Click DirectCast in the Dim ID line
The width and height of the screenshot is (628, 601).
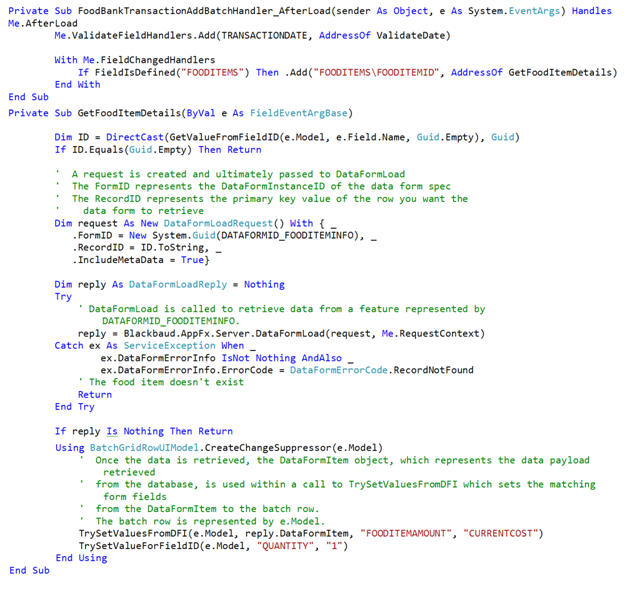point(135,137)
